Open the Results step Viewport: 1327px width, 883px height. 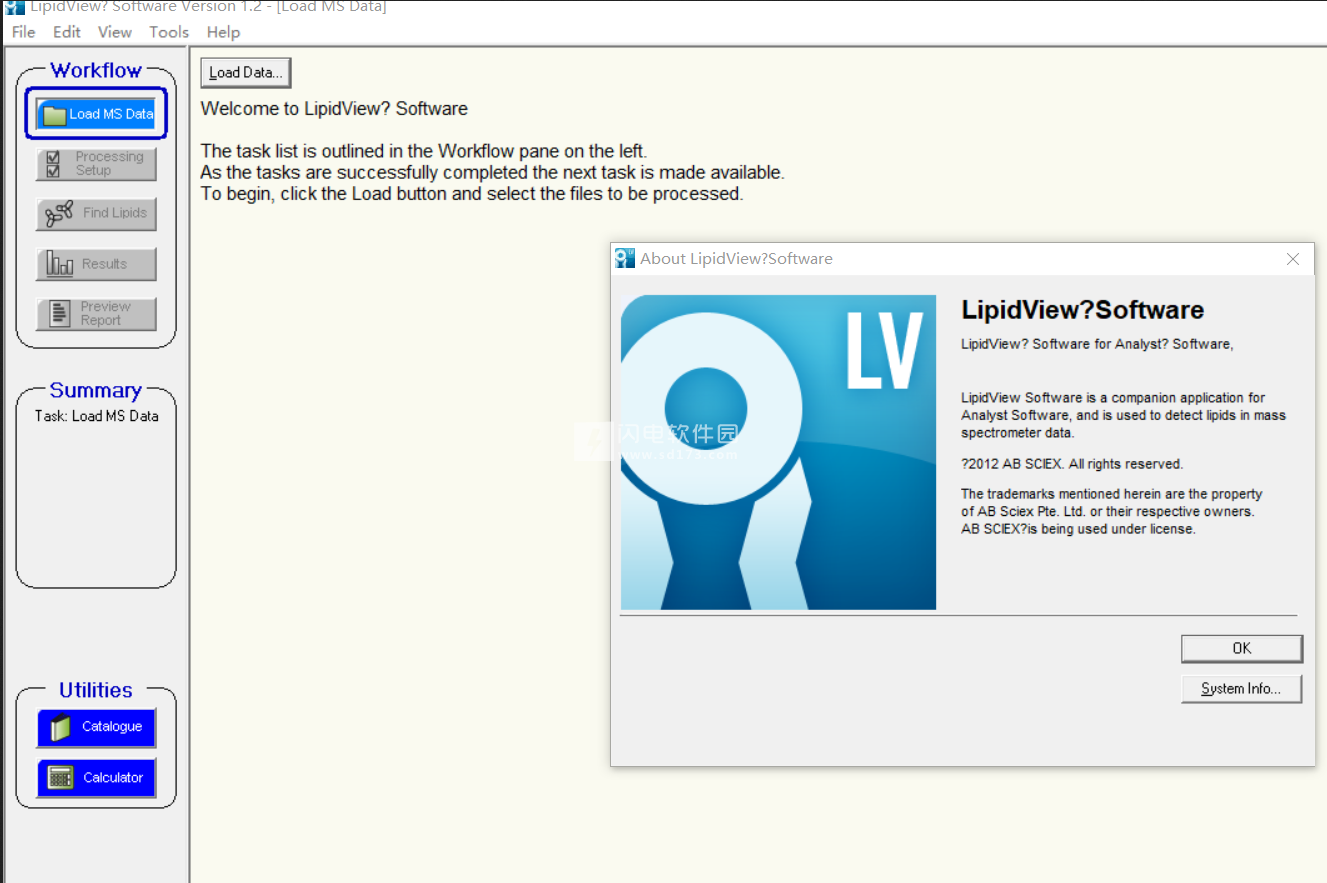[96, 264]
